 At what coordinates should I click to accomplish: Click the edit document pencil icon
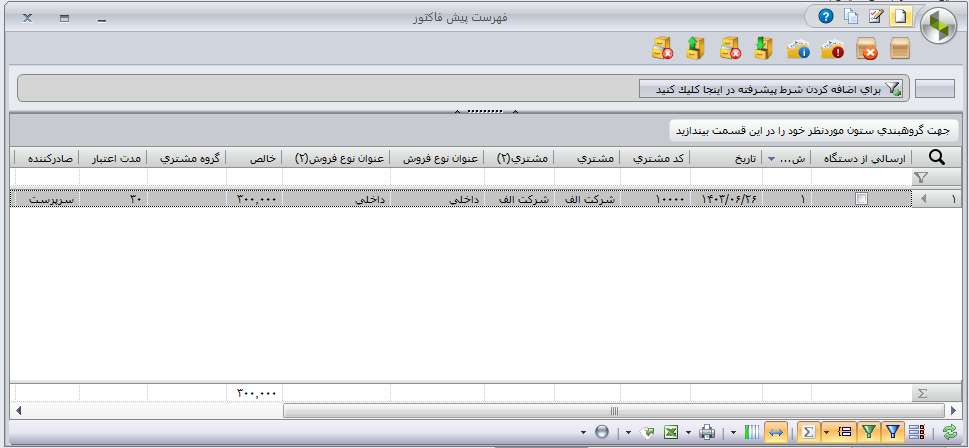click(x=876, y=17)
